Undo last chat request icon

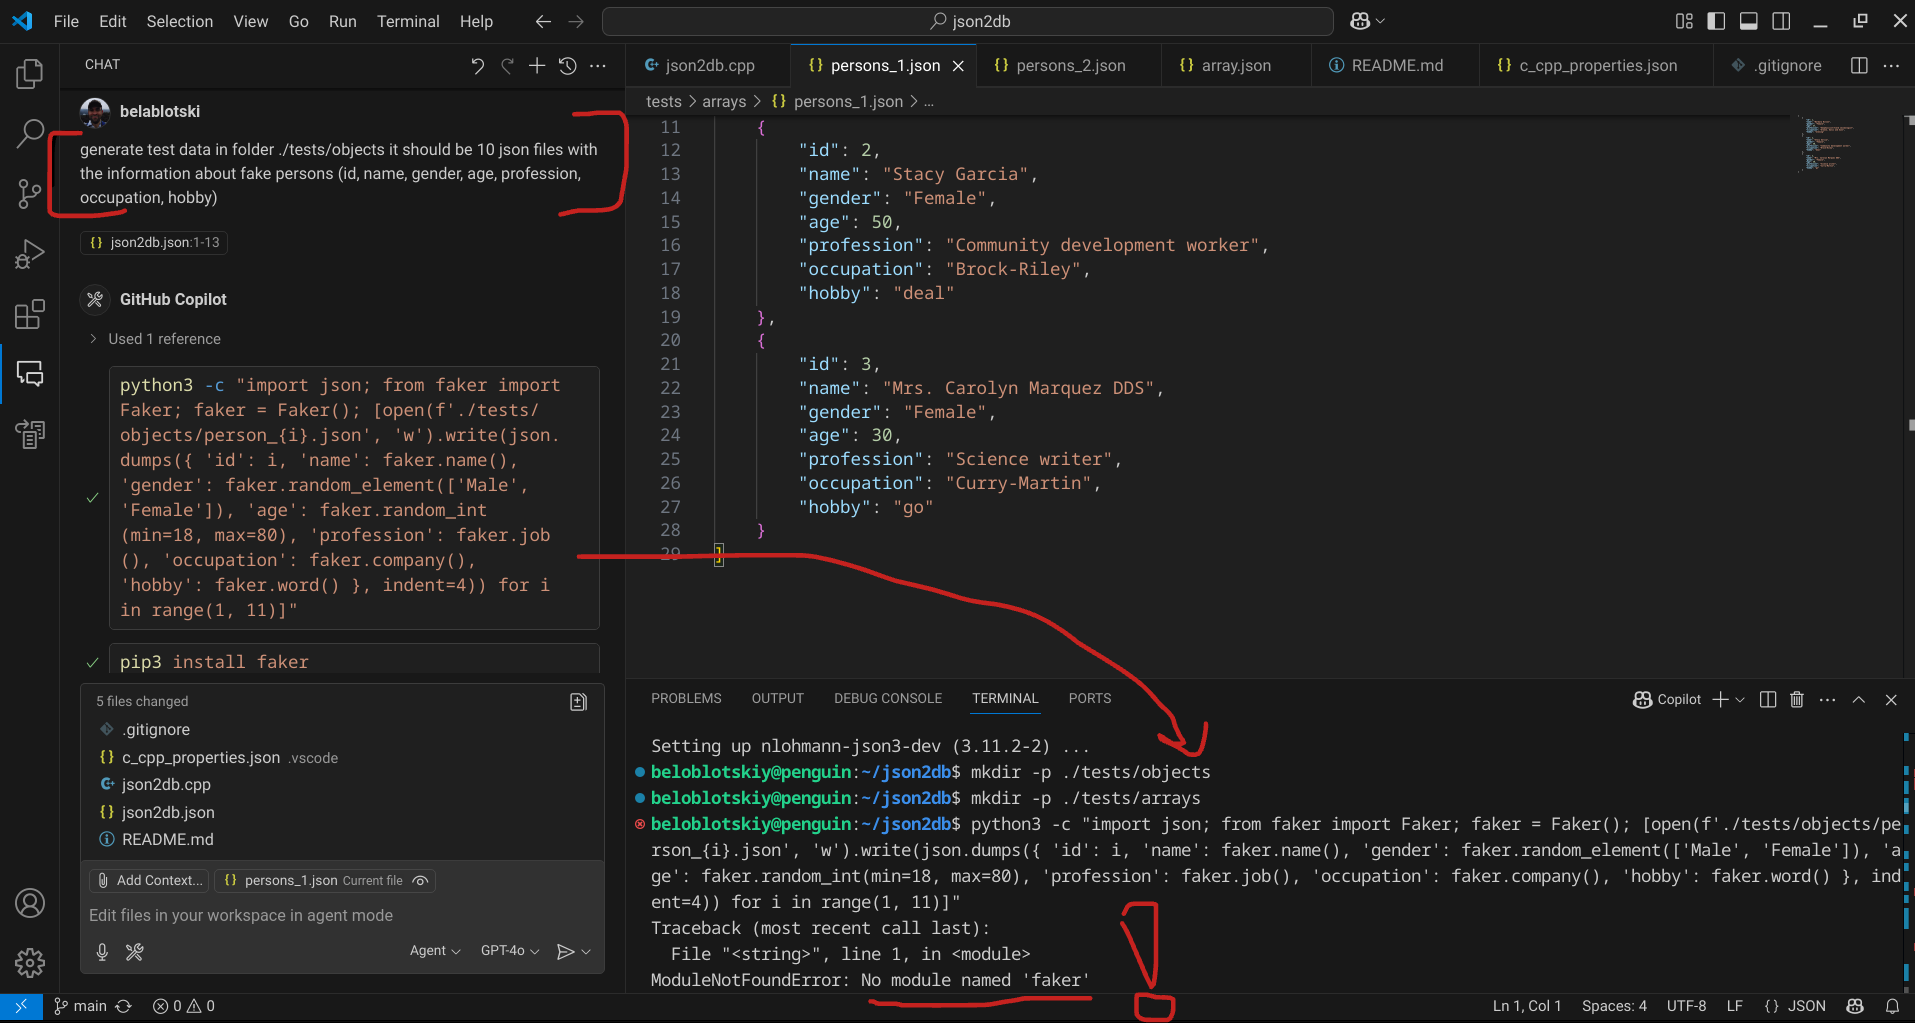point(477,66)
